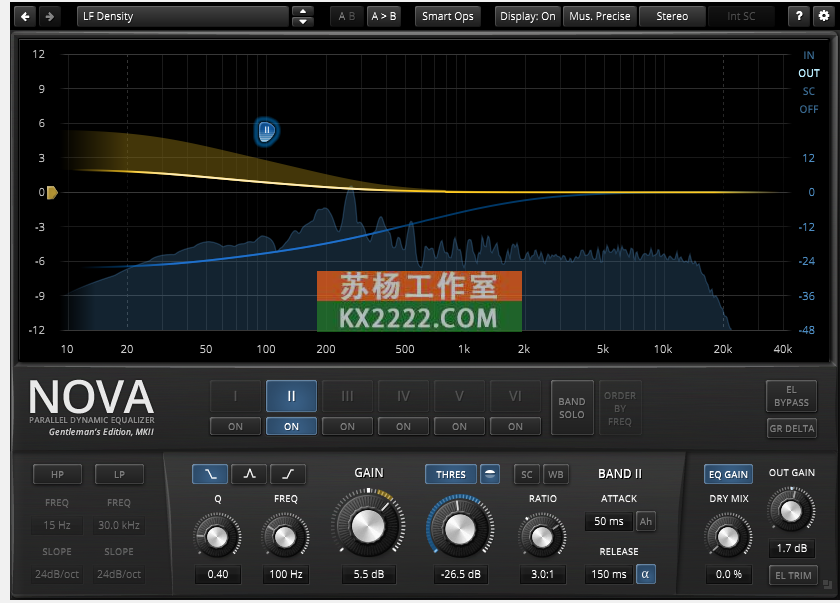
Task: Click the GAIN knob
Action: tap(368, 526)
